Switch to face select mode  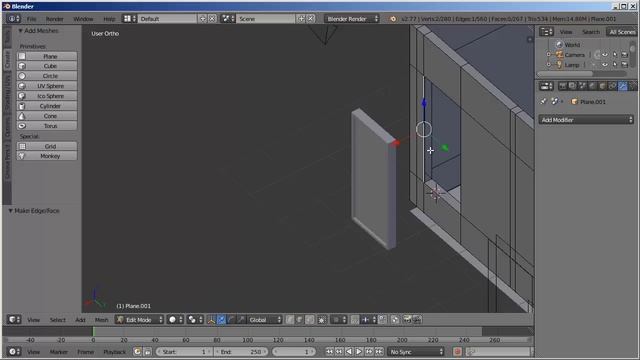pos(310,320)
